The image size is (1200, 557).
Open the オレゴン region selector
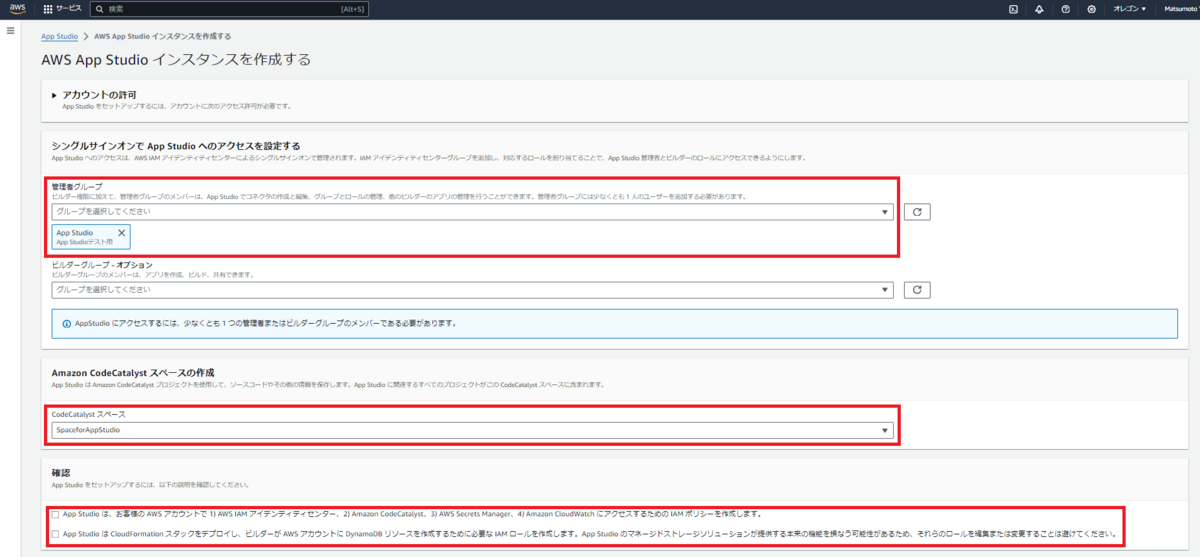pos(1130,8)
